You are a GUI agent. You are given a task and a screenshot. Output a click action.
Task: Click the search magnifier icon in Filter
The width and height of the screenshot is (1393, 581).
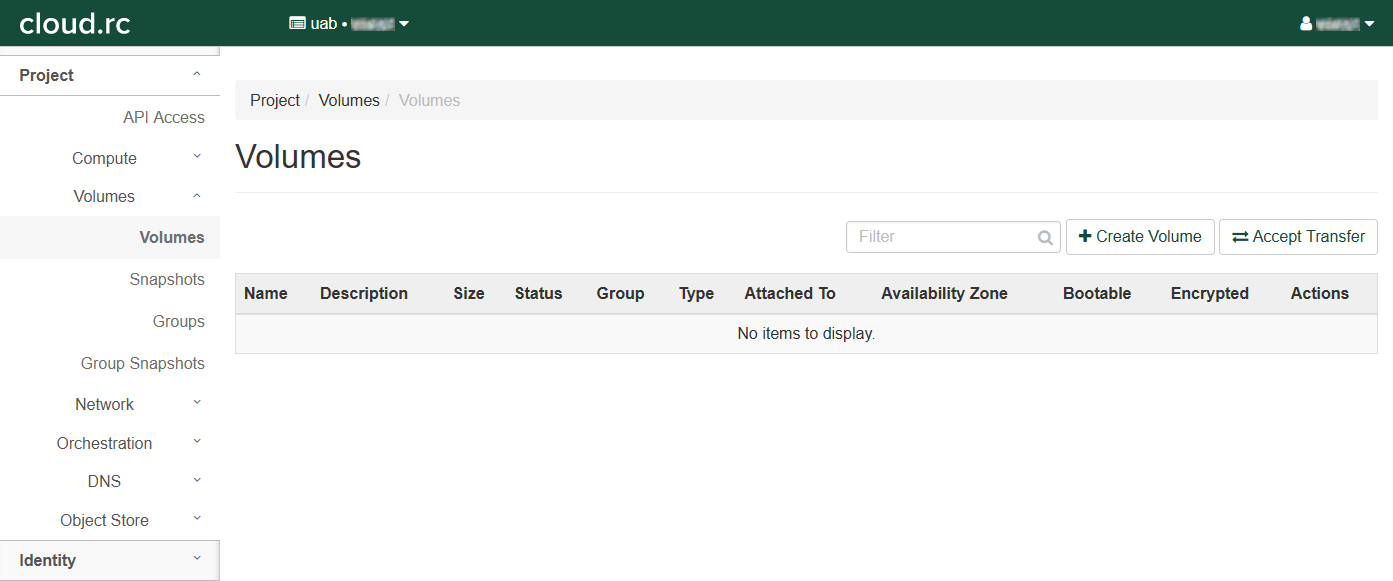[1045, 238]
